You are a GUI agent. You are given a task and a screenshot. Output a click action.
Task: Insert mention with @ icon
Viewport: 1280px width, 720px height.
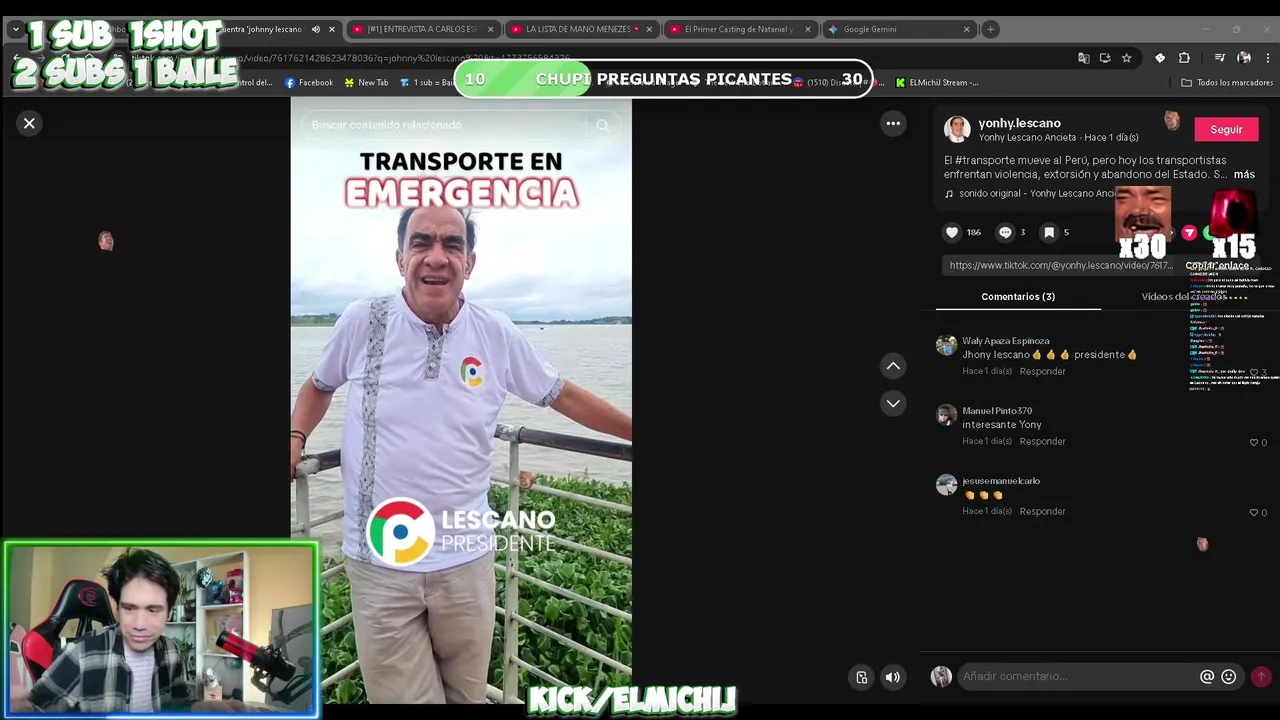tap(1207, 677)
